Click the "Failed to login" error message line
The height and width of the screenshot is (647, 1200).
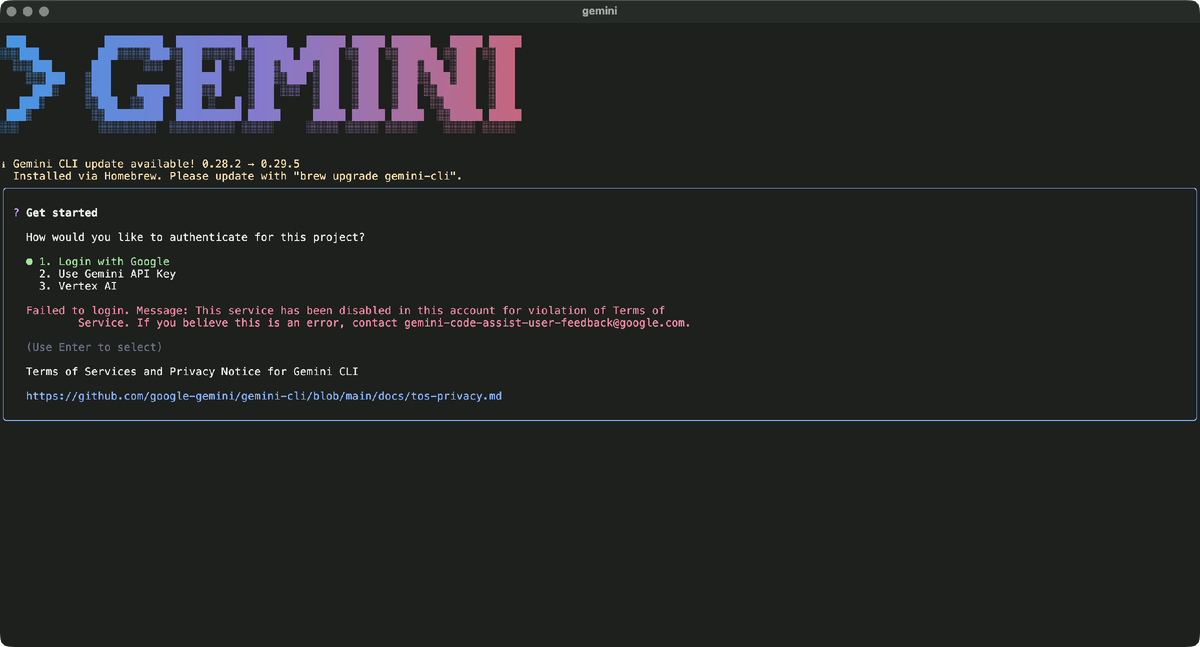(x=345, y=311)
